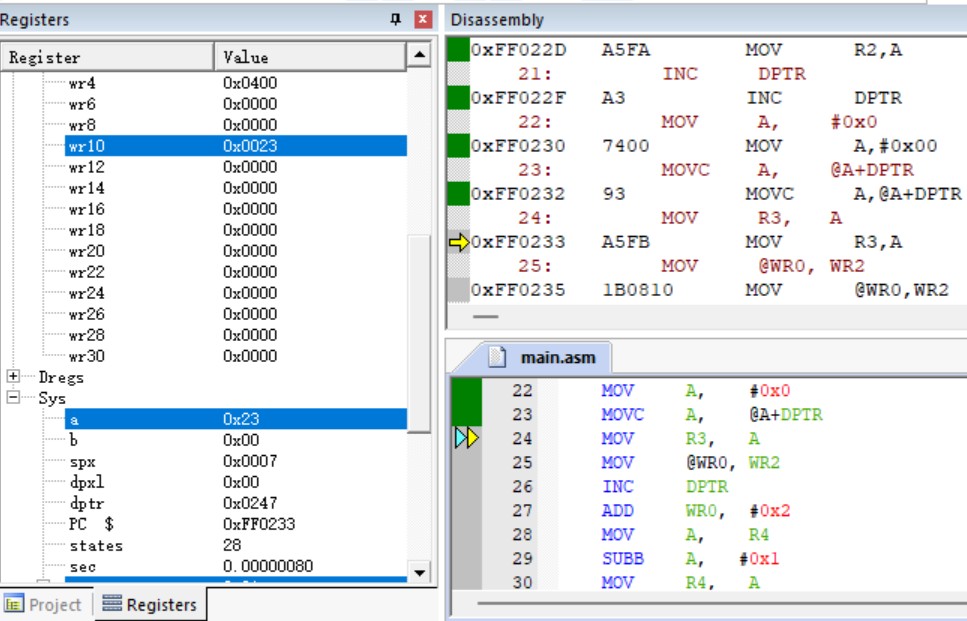Click disassembly address 0xFF0230
Screen dimensions: 967x621
pos(518,146)
